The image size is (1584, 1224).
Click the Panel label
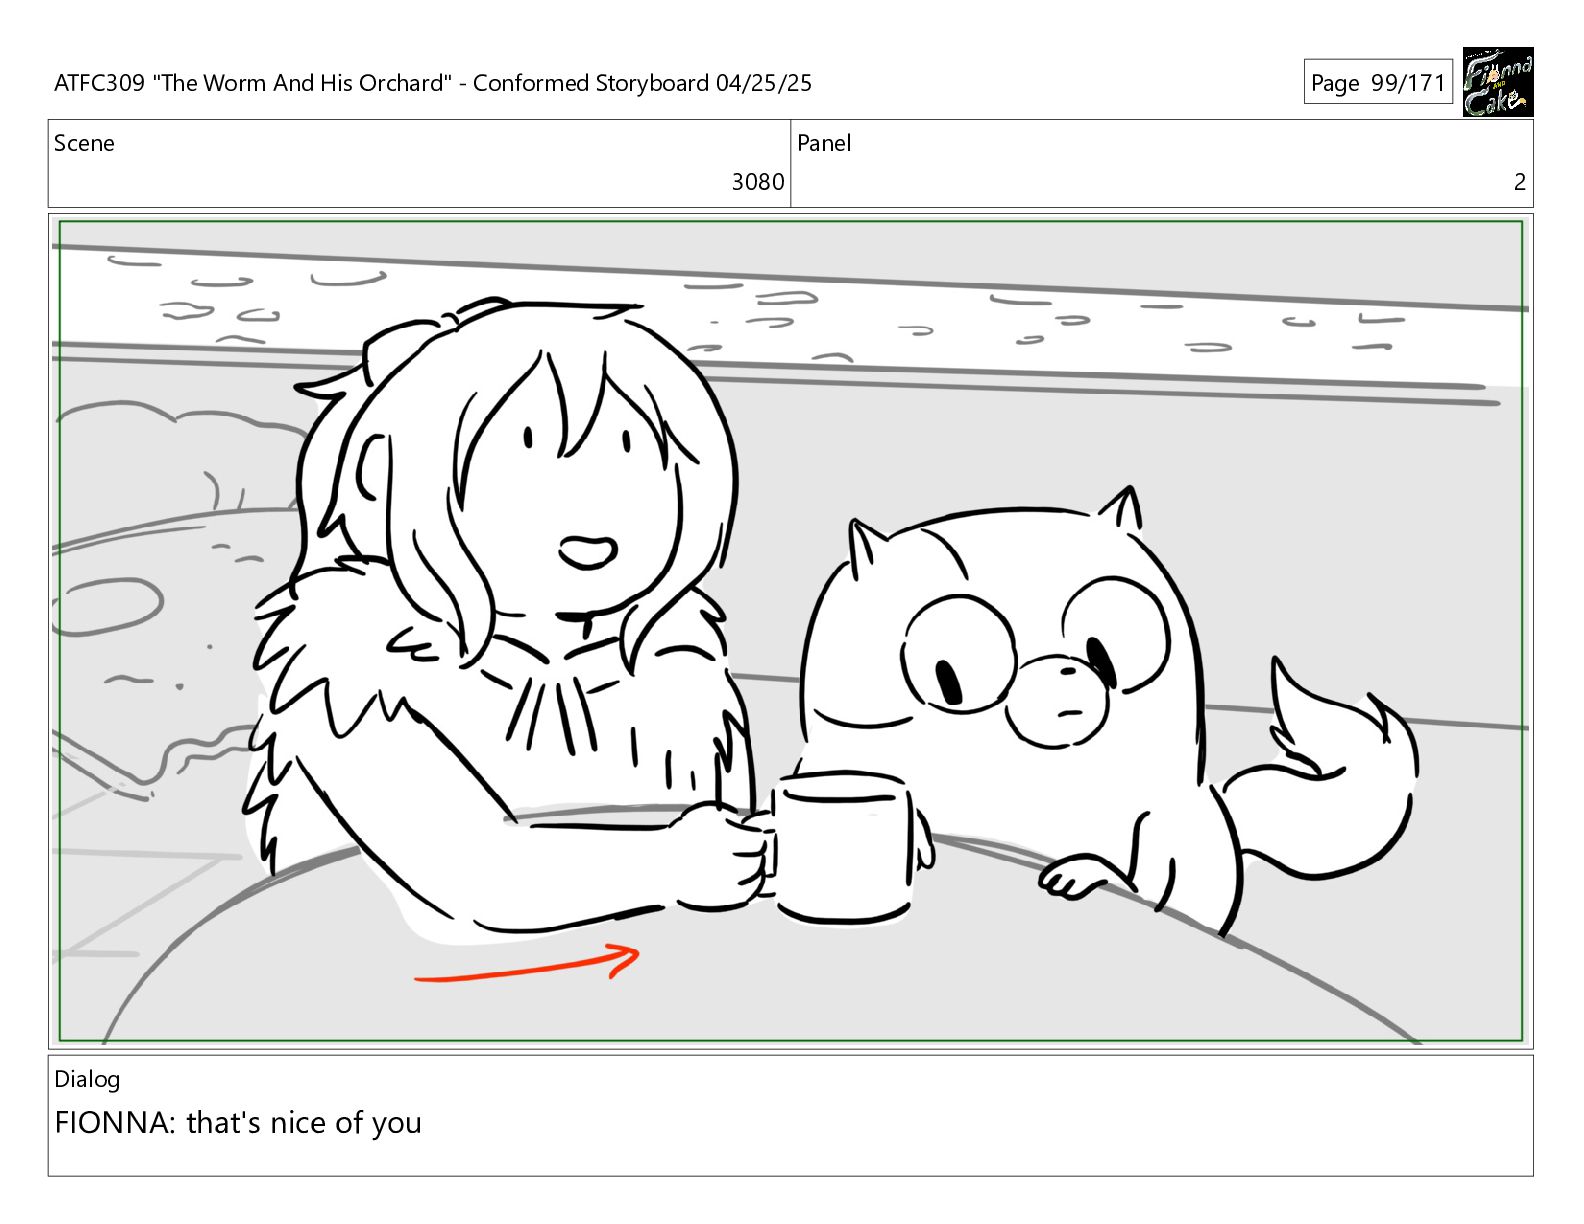(x=824, y=143)
